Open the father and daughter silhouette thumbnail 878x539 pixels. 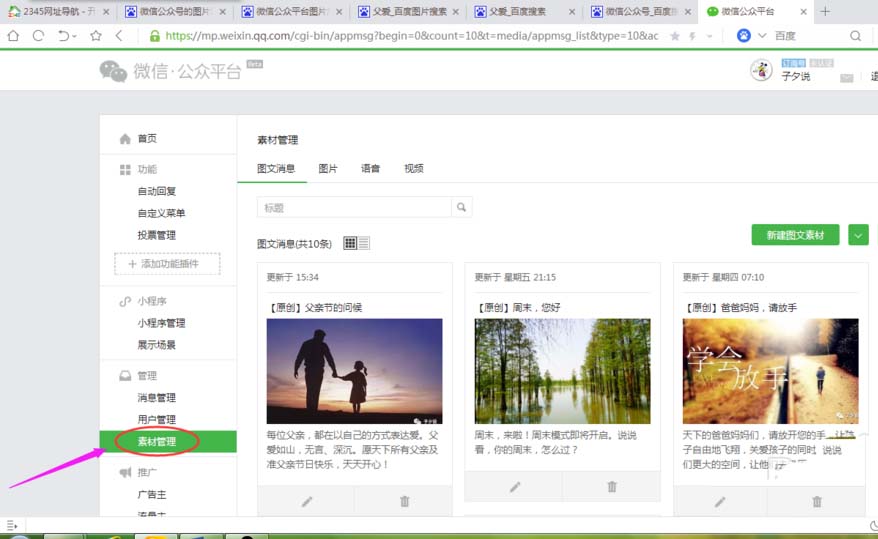coord(354,371)
